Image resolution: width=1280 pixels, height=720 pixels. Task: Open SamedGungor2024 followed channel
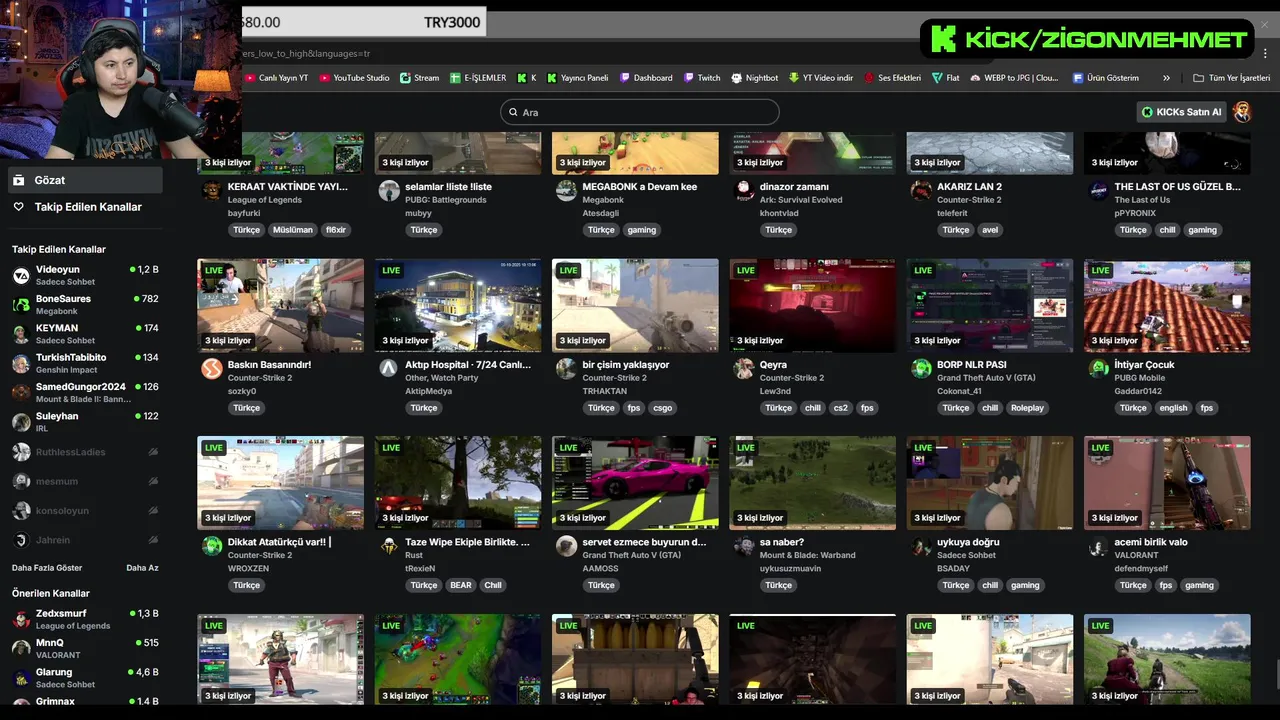85,392
